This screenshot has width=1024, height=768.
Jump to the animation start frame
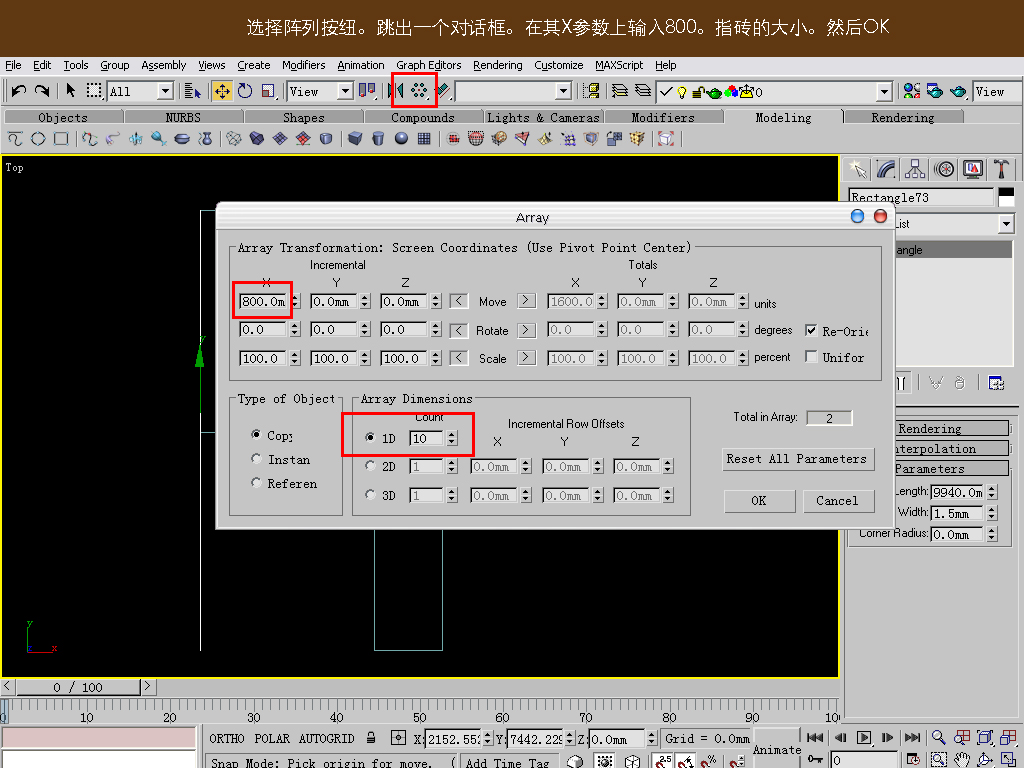[815, 738]
